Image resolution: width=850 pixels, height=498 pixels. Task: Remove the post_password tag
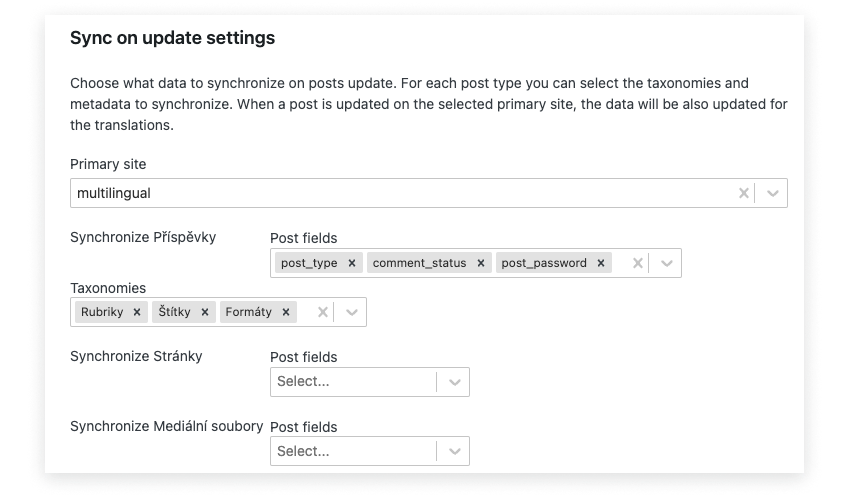[x=601, y=263]
